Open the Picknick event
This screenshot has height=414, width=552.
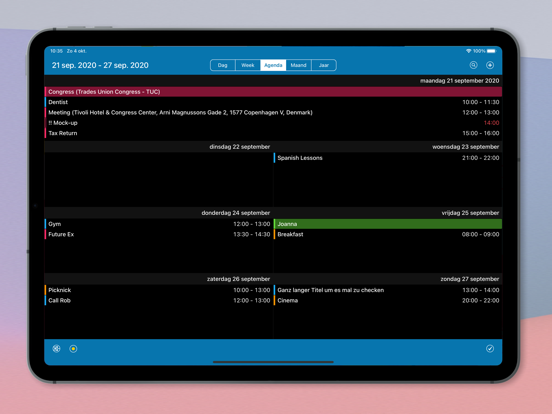point(158,290)
